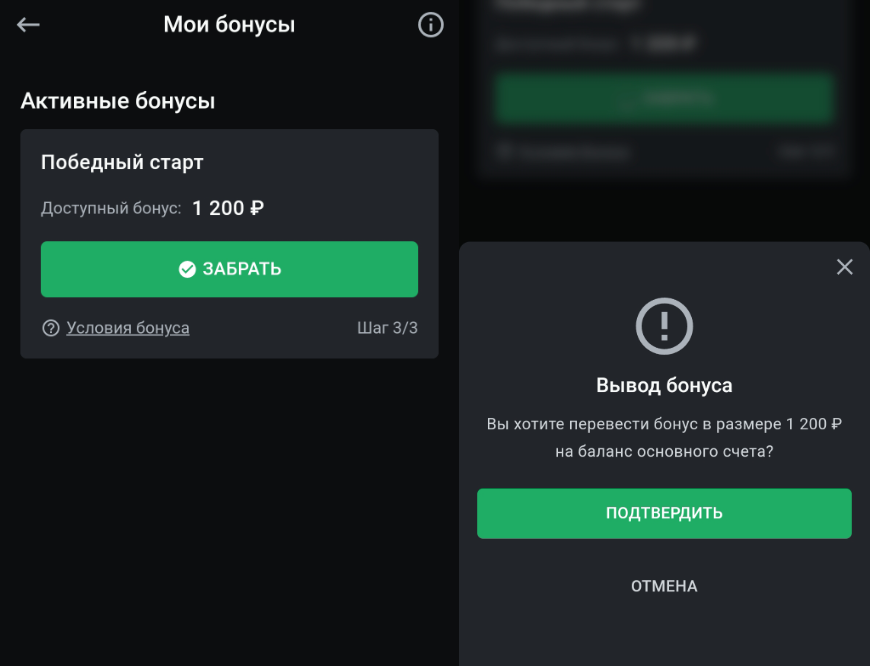Click the 1 200 ₽ bonus amount on the card
The width and height of the screenshot is (870, 666).
tap(228, 208)
